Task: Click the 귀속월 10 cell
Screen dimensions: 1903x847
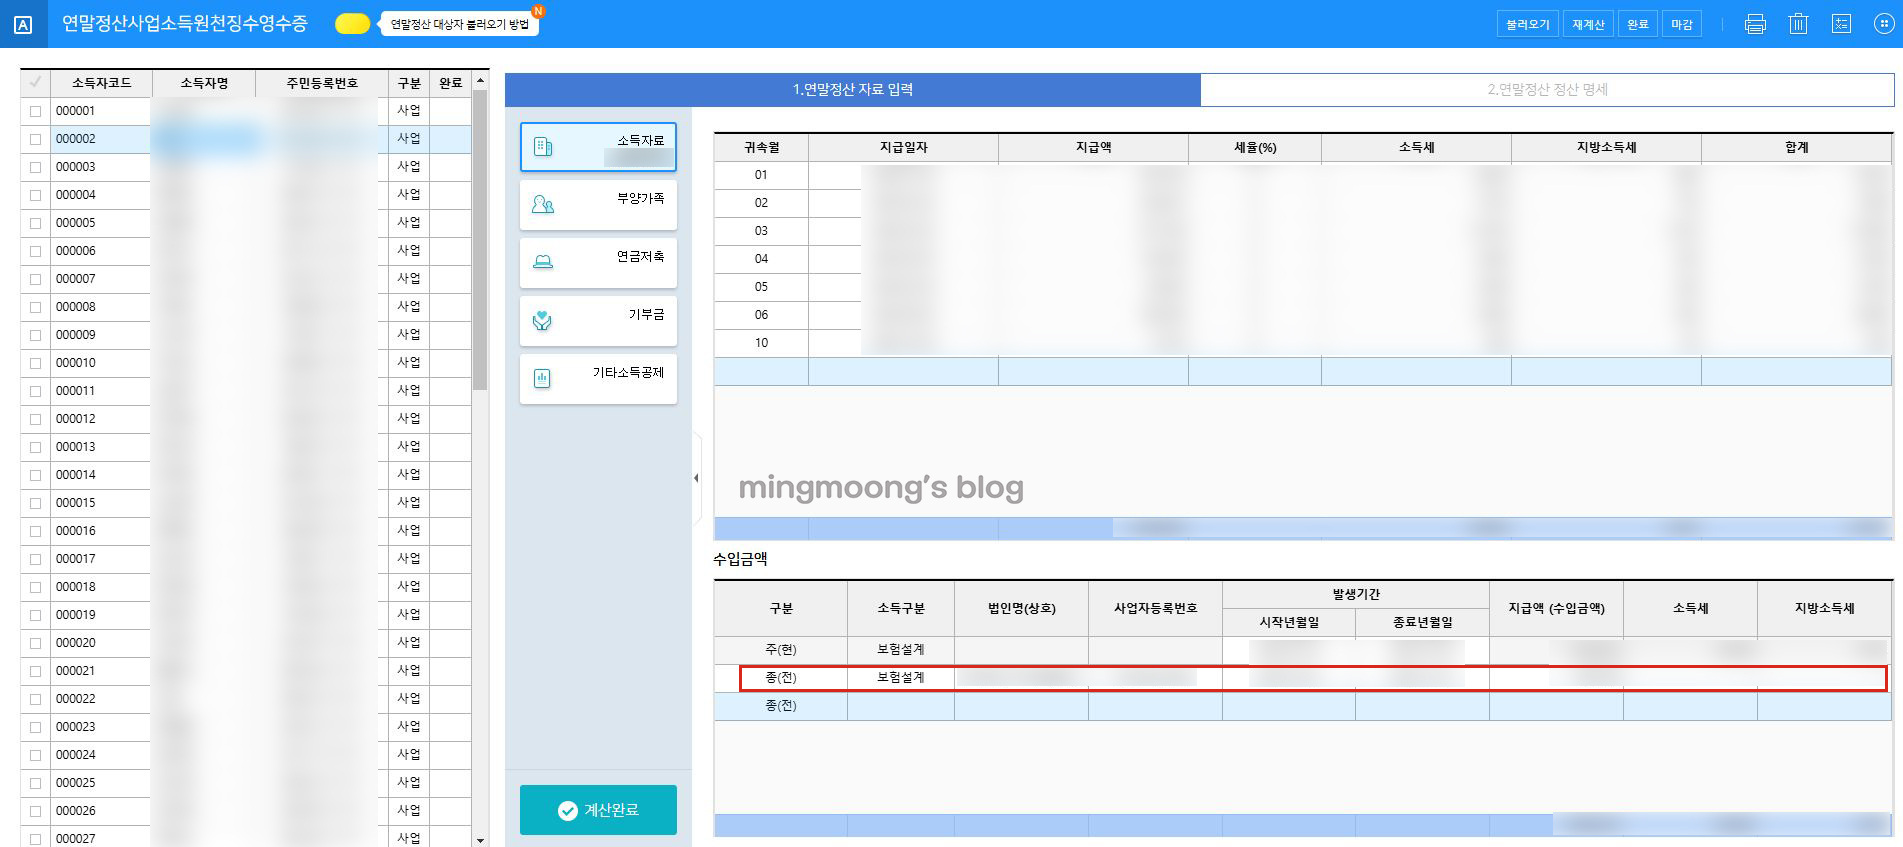Action: pyautogui.click(x=761, y=343)
